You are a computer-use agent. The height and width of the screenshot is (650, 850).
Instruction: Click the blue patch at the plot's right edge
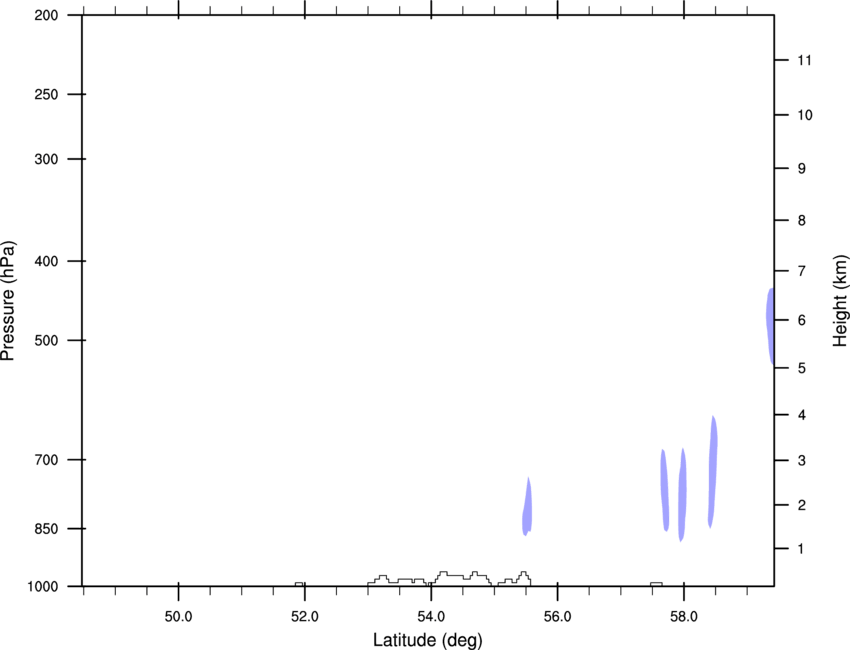tap(770, 326)
